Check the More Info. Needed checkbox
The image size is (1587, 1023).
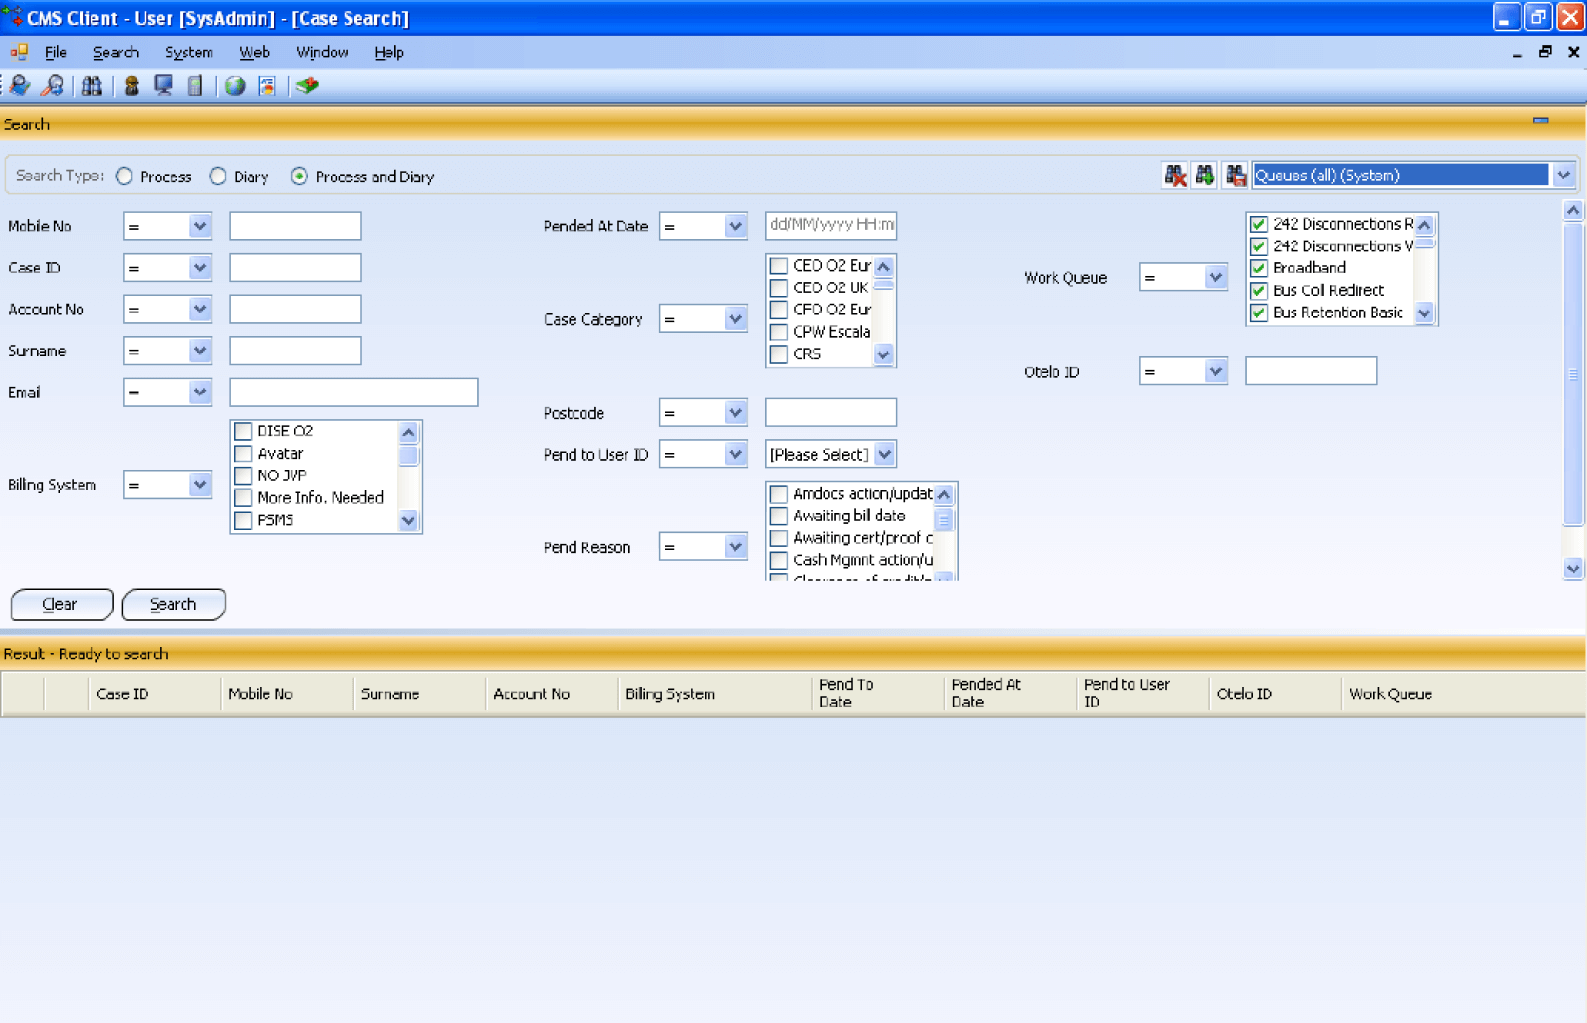pyautogui.click(x=243, y=497)
